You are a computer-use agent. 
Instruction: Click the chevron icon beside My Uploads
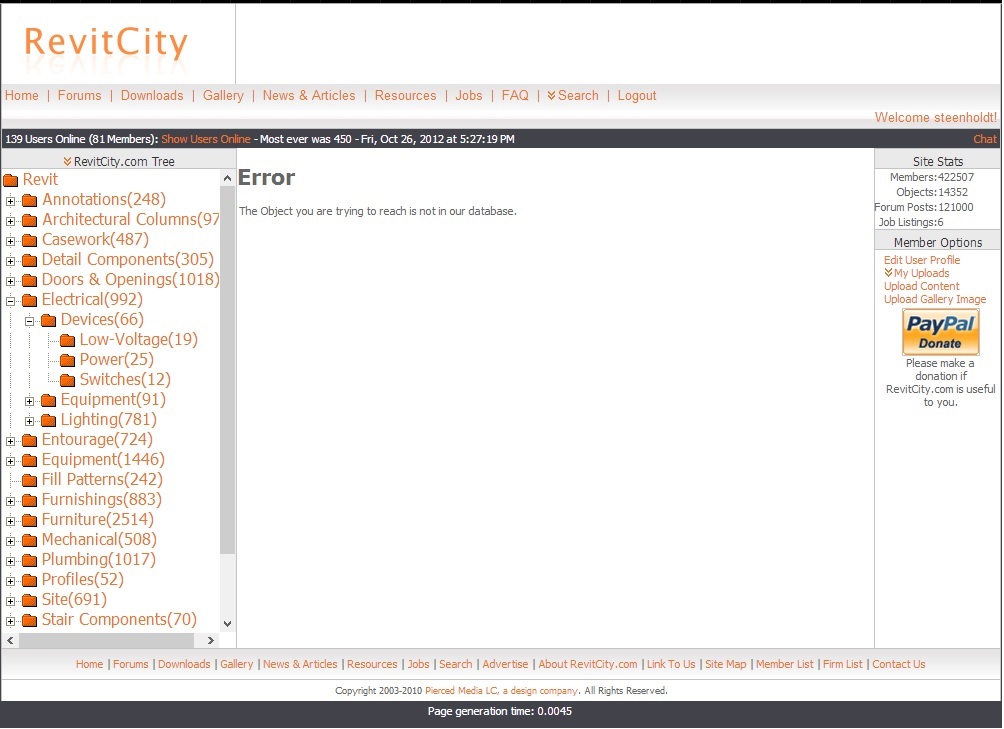click(x=889, y=273)
